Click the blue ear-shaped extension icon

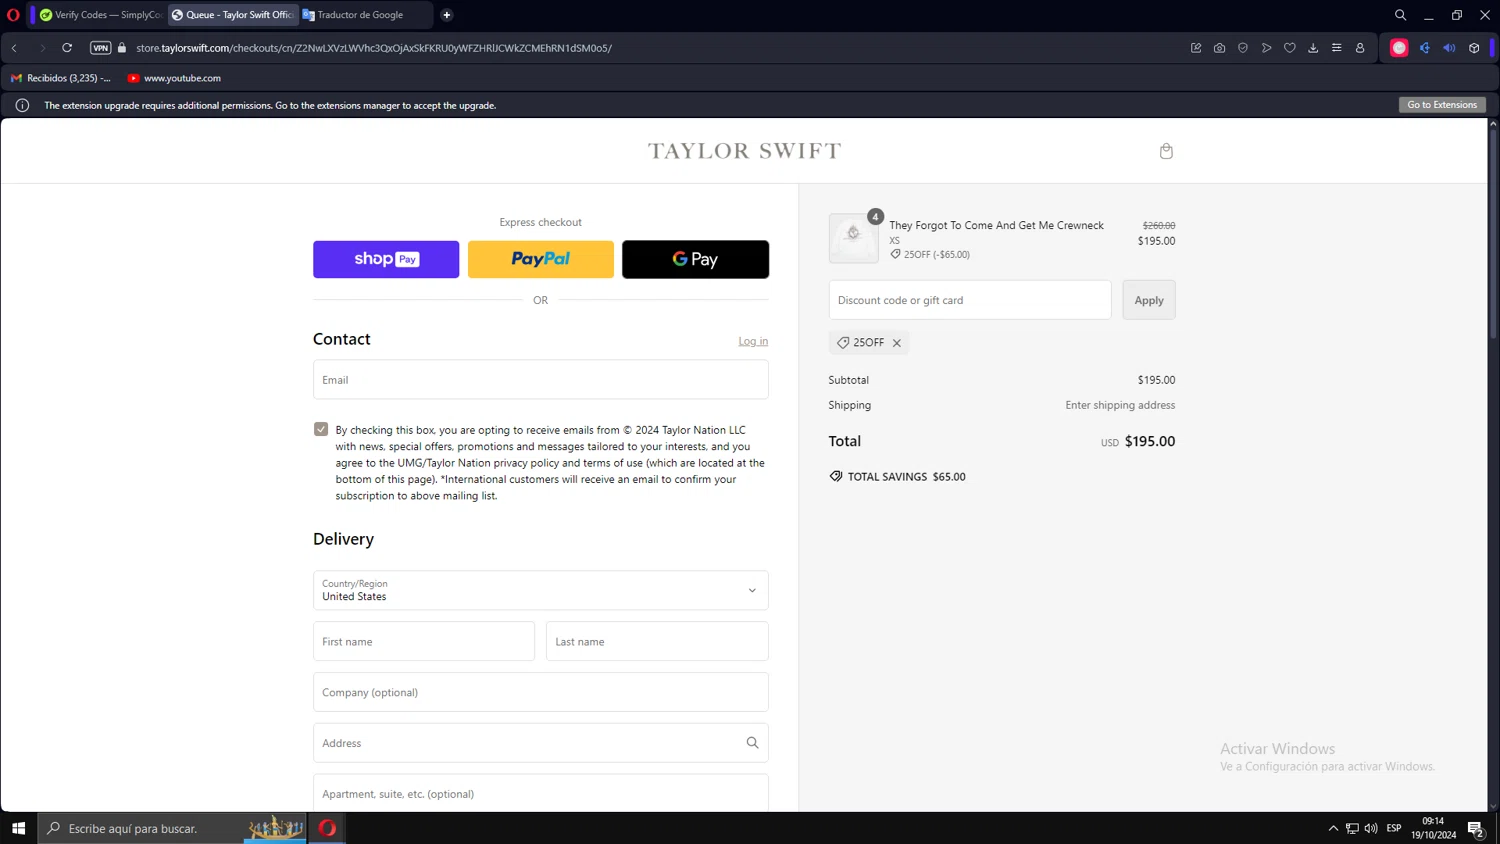(1425, 48)
